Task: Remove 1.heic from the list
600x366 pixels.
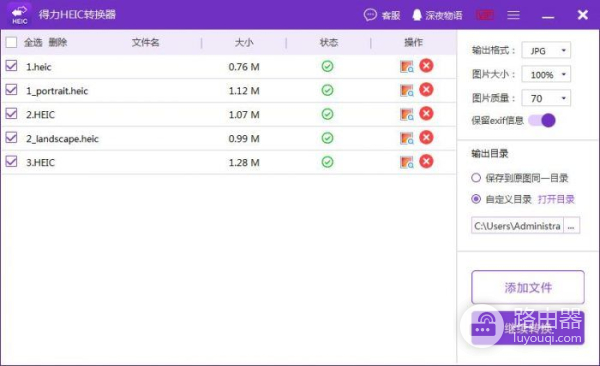Action: coord(426,66)
